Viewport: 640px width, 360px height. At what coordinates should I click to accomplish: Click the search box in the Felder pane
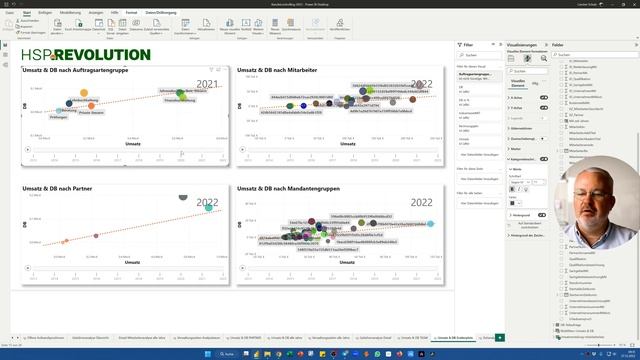(595, 55)
